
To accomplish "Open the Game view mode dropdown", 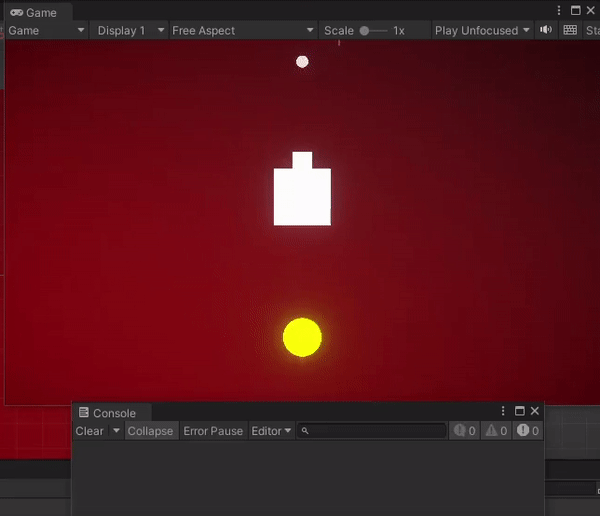I will pos(46,31).
